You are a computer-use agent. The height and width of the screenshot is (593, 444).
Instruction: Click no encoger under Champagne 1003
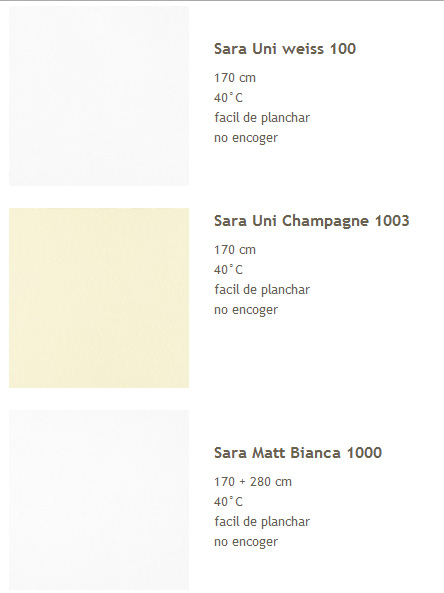tap(246, 310)
